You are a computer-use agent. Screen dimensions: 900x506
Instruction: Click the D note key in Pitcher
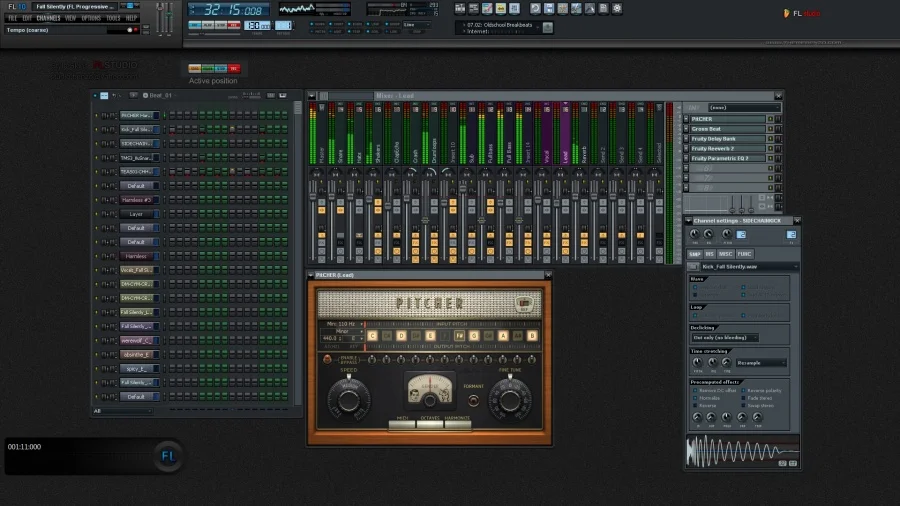tap(401, 336)
